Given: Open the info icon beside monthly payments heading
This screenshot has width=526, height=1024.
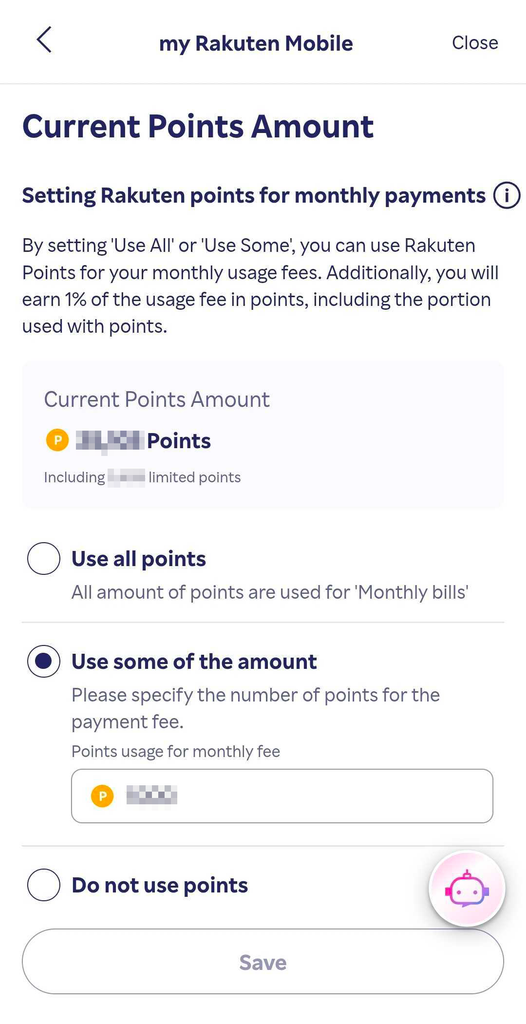Looking at the screenshot, I should (x=506, y=195).
